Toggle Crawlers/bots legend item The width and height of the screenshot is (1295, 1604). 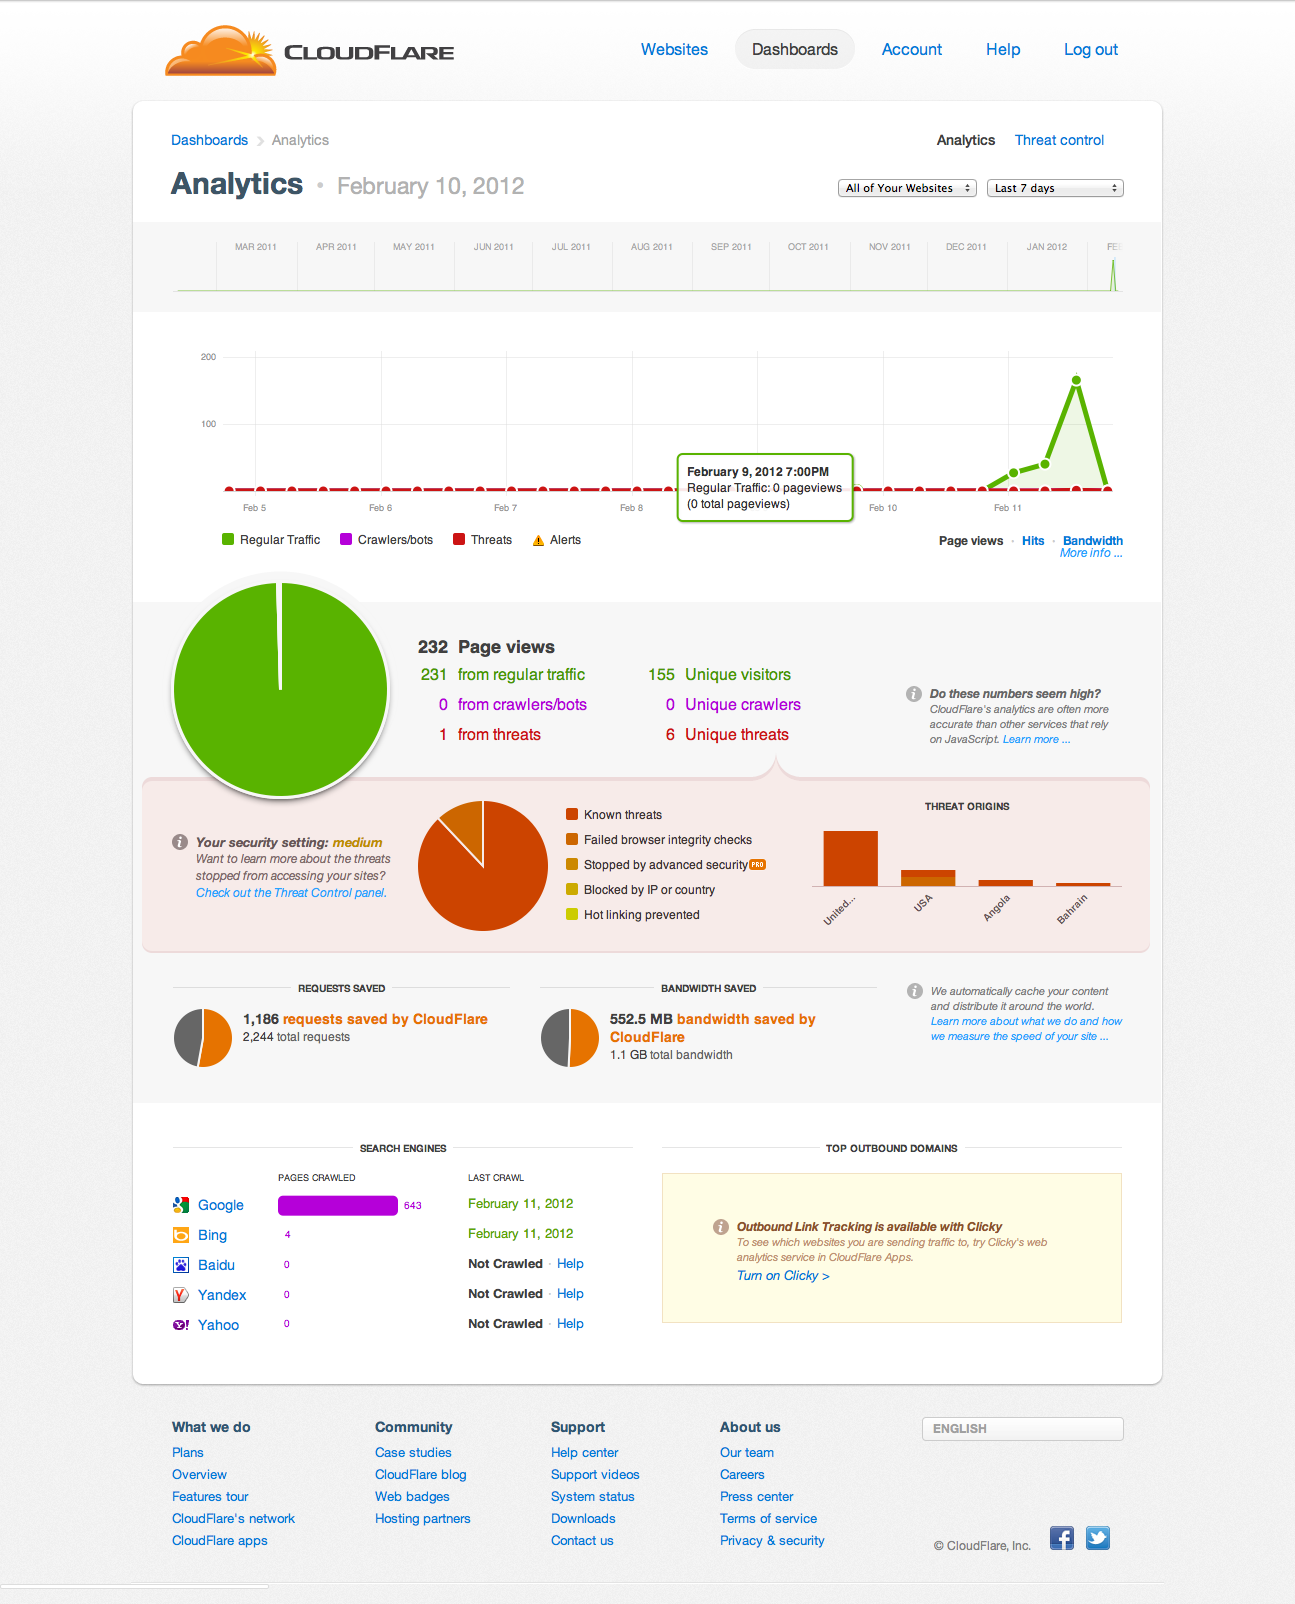tap(387, 540)
